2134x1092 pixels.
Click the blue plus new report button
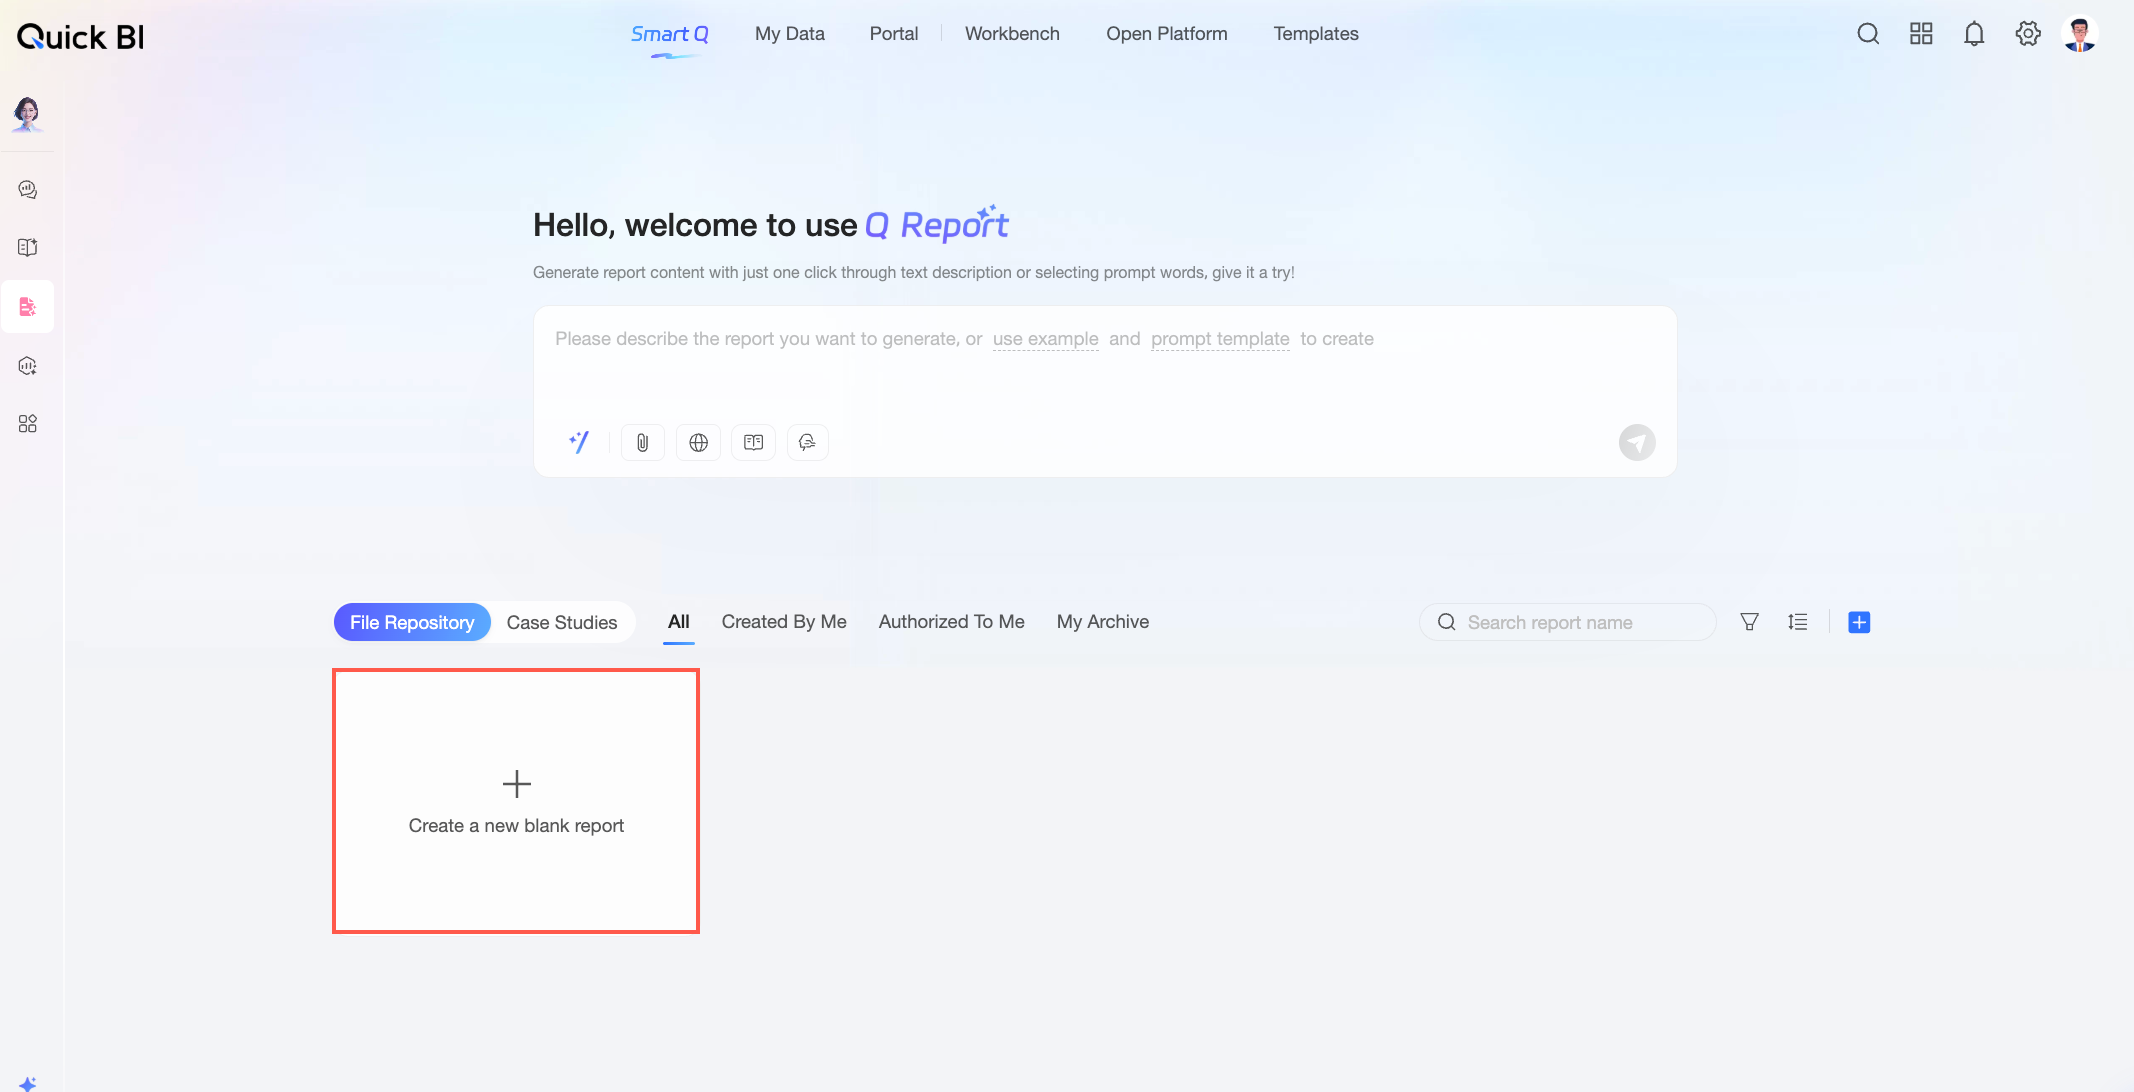point(1859,622)
